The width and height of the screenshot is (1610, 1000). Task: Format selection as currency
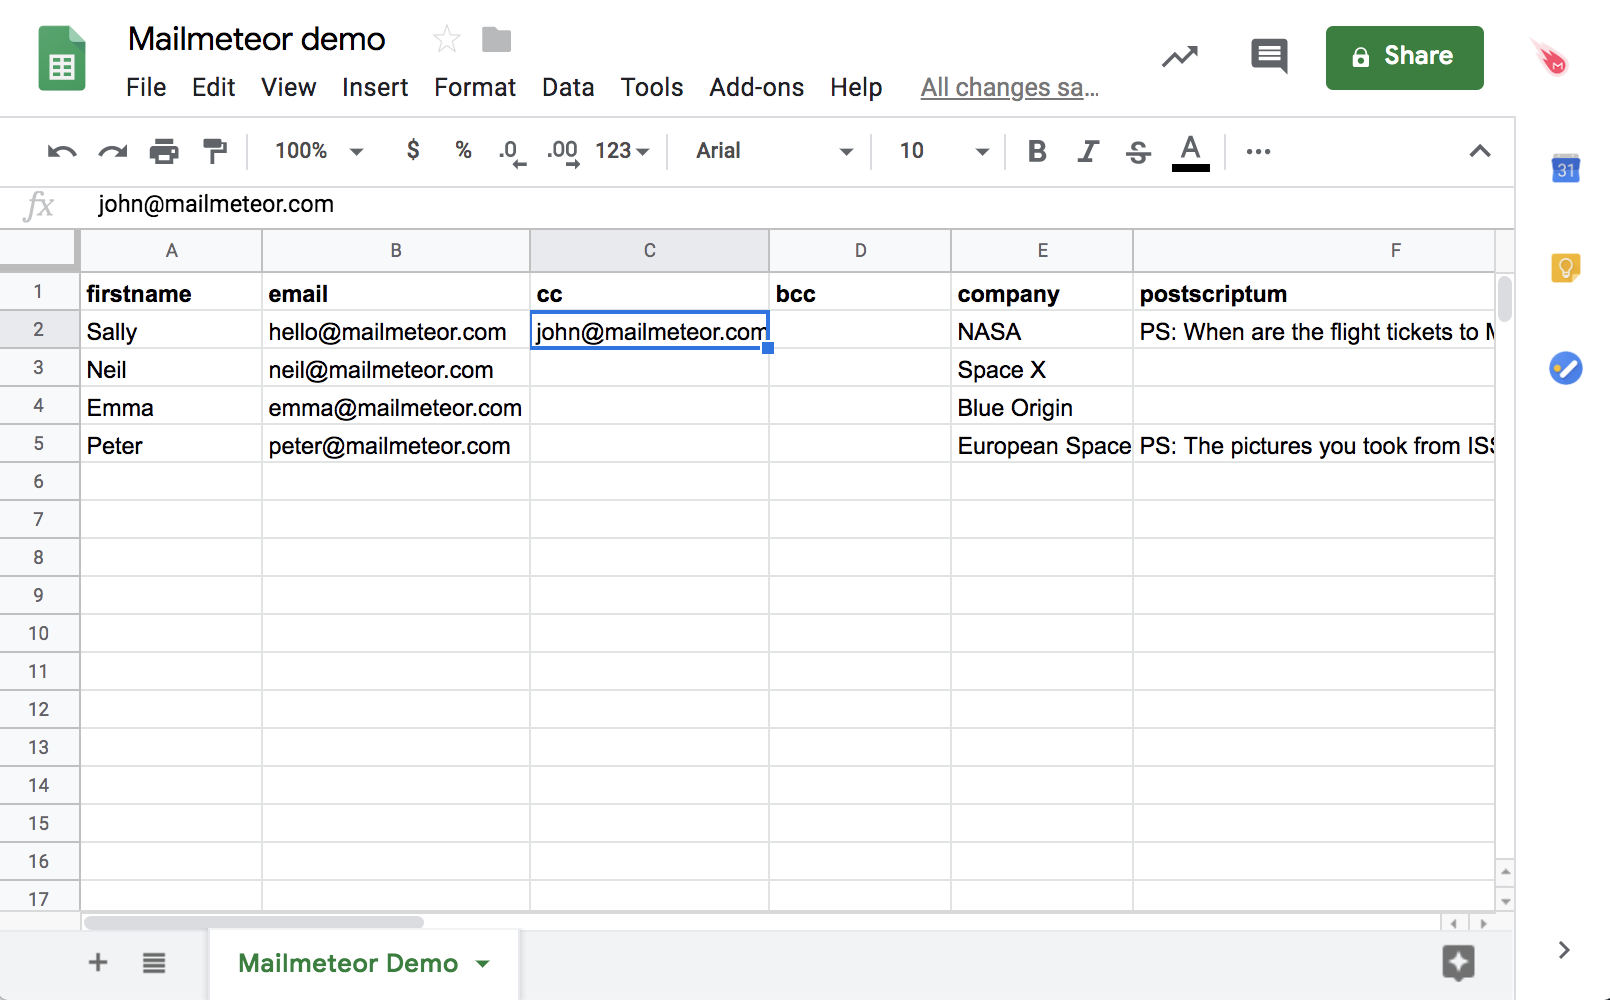tap(413, 150)
